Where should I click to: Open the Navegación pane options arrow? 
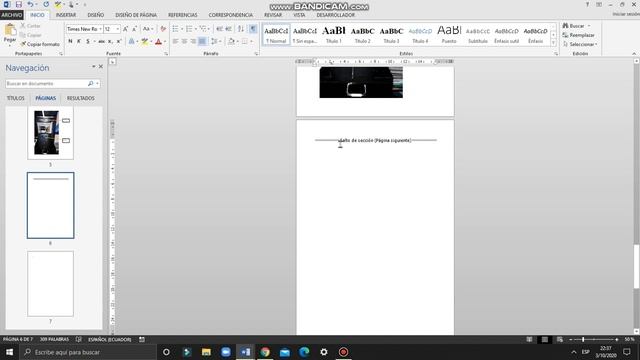pyautogui.click(x=93, y=67)
